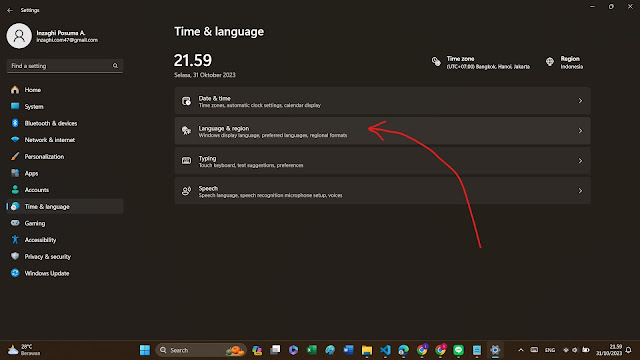Image resolution: width=640 pixels, height=360 pixels.
Task: Open the weather widget showing 28°C
Action: point(25,350)
